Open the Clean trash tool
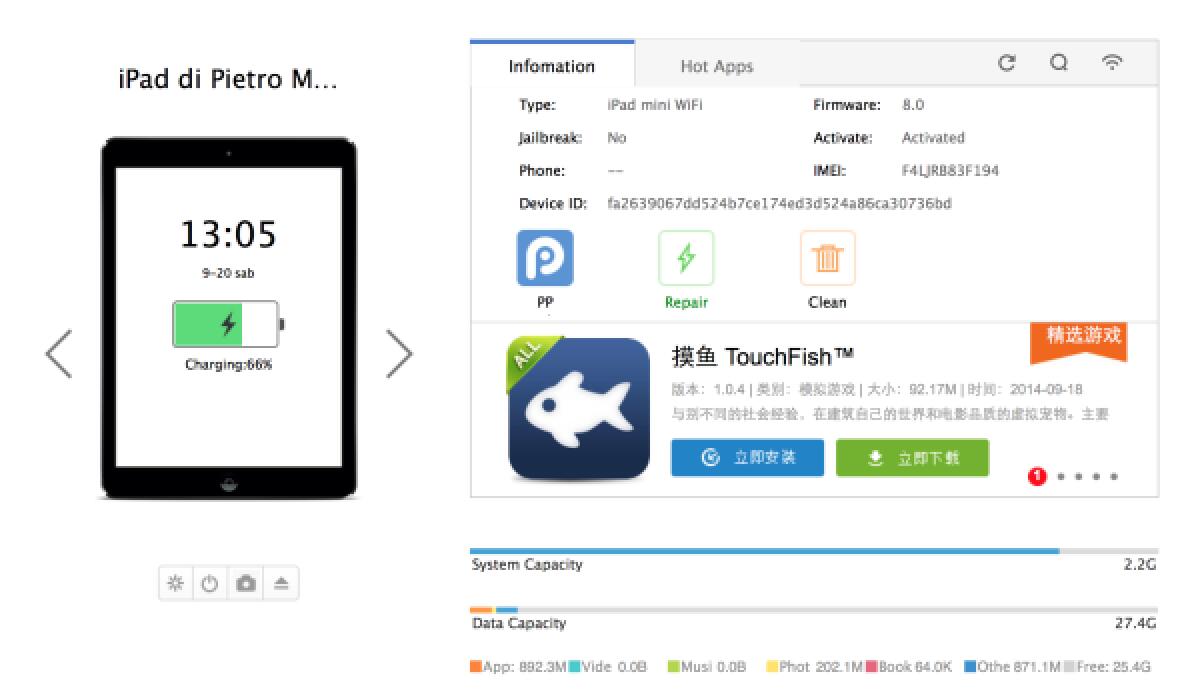1200x690 pixels. coord(827,257)
